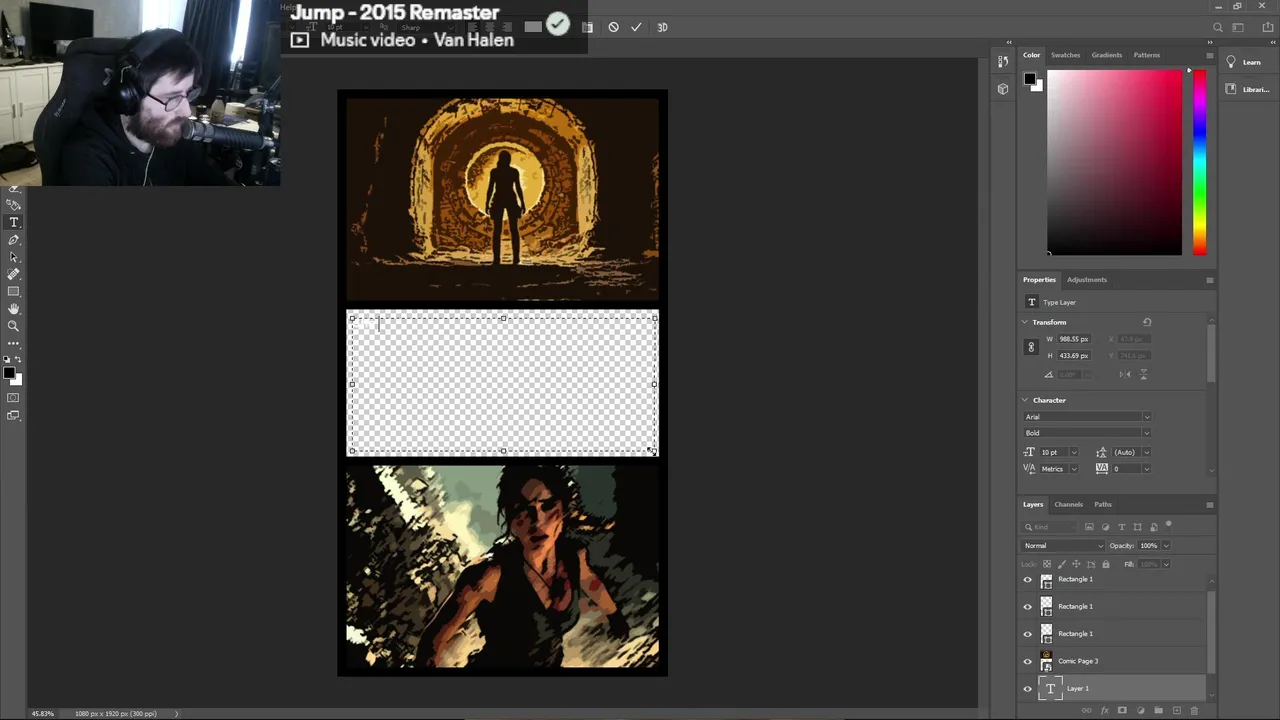Screen dimensions: 1280x720
Task: Click the foreground color swatch in toolbar
Action: [8, 374]
